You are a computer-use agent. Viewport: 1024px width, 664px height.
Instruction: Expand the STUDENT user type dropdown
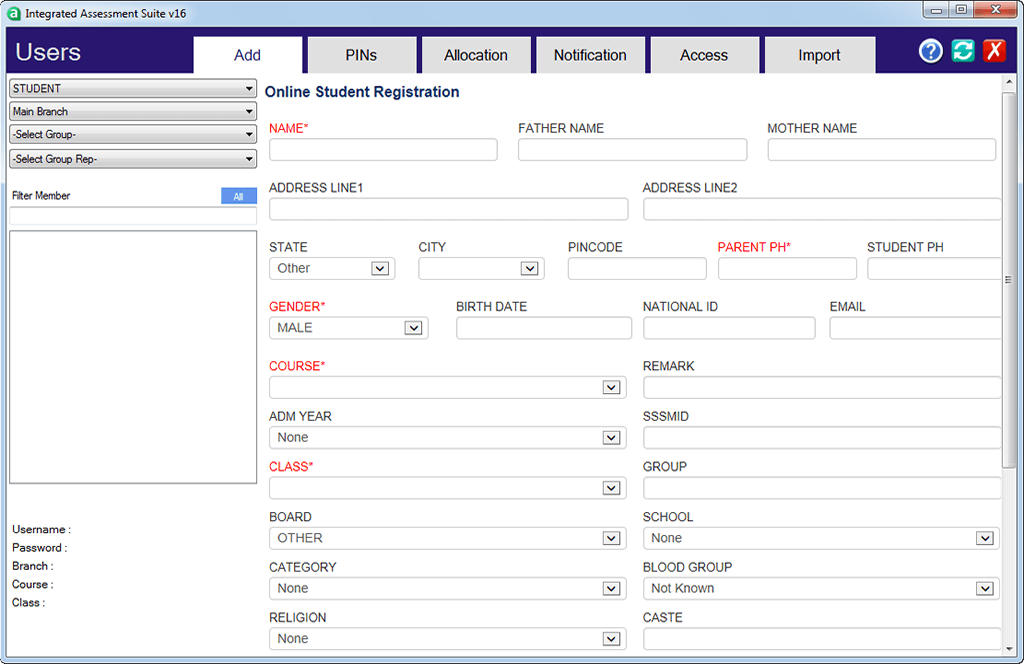[x=133, y=89]
